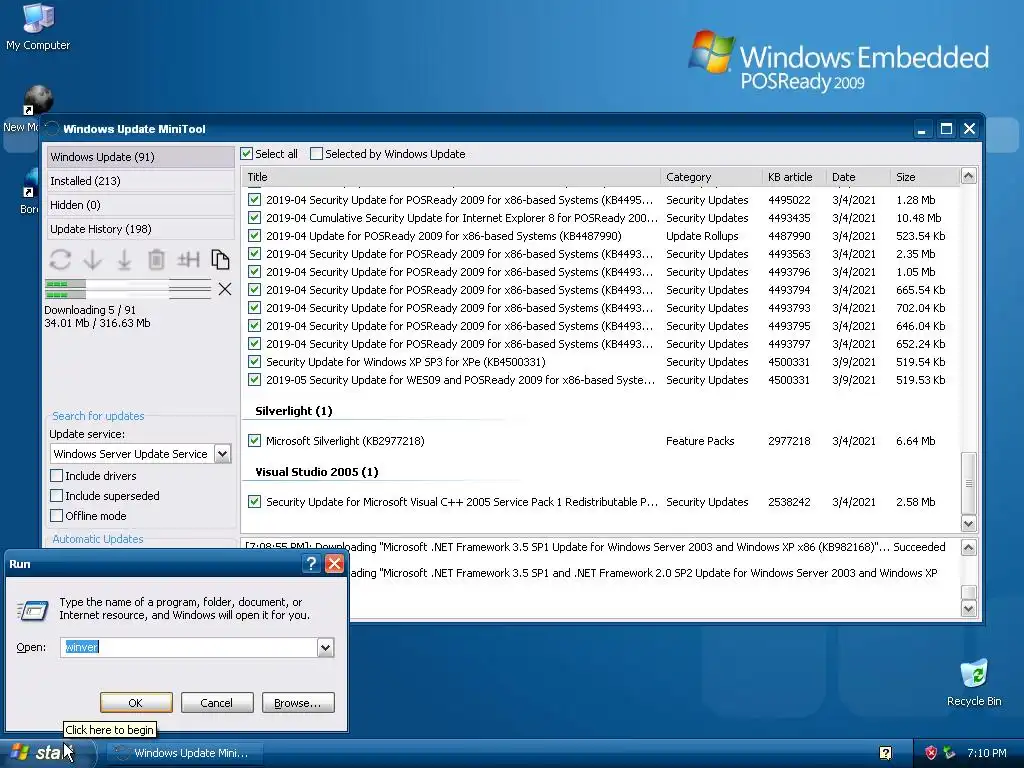Image resolution: width=1024 pixels, height=768 pixels.
Task: Uncheck the Microsoft Silverlight (KB2977218) update
Action: coord(255,441)
